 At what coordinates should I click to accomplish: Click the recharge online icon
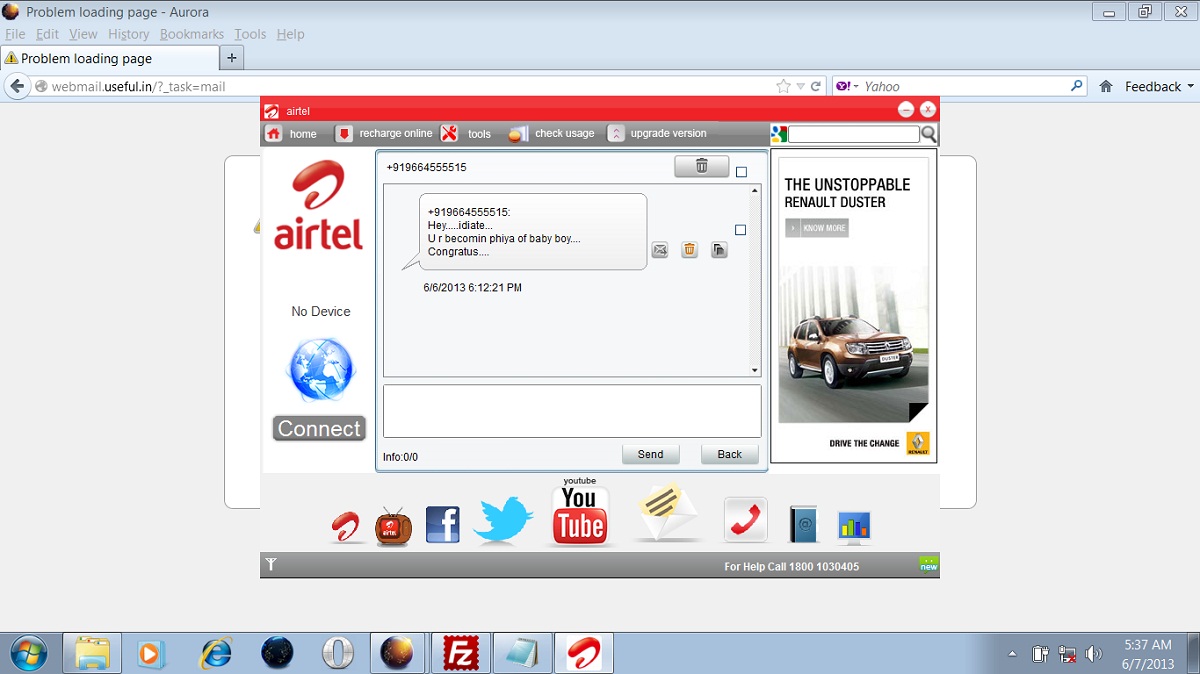(344, 134)
